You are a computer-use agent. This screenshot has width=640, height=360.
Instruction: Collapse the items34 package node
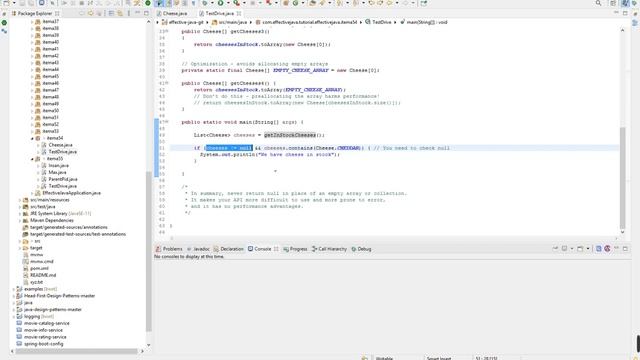pos(32,138)
